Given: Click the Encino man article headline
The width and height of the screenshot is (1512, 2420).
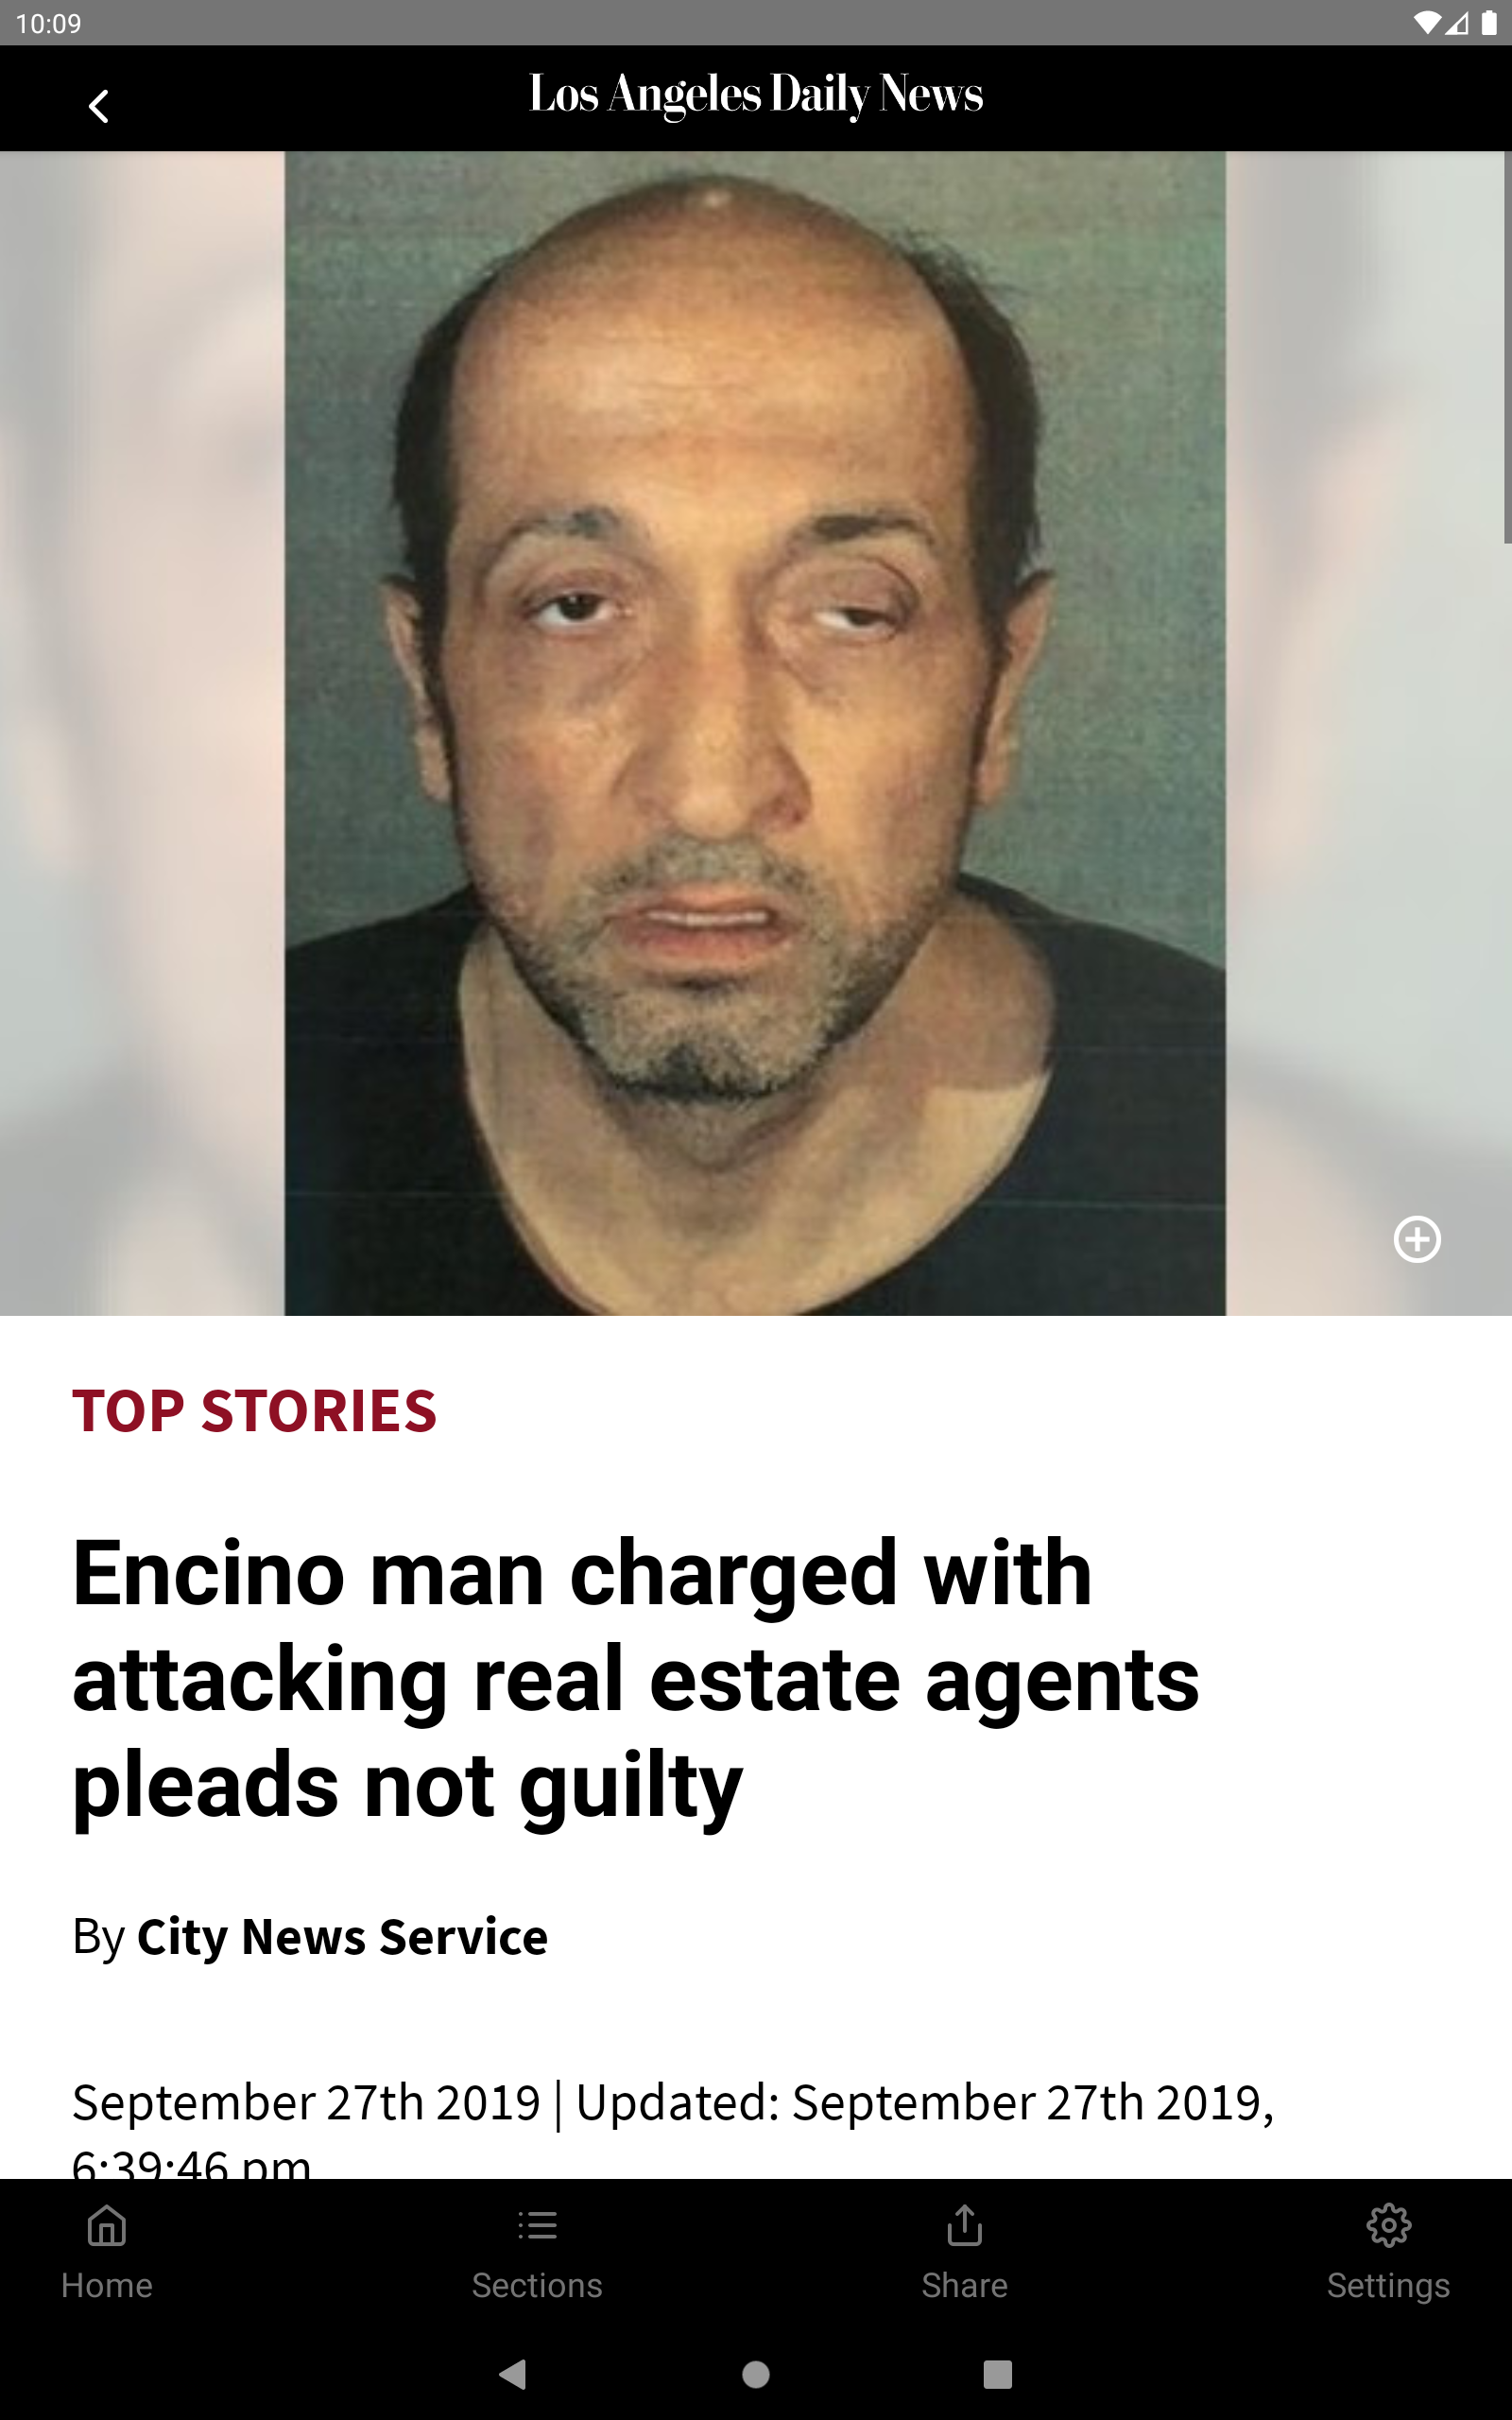Looking at the screenshot, I should pyautogui.click(x=636, y=1679).
